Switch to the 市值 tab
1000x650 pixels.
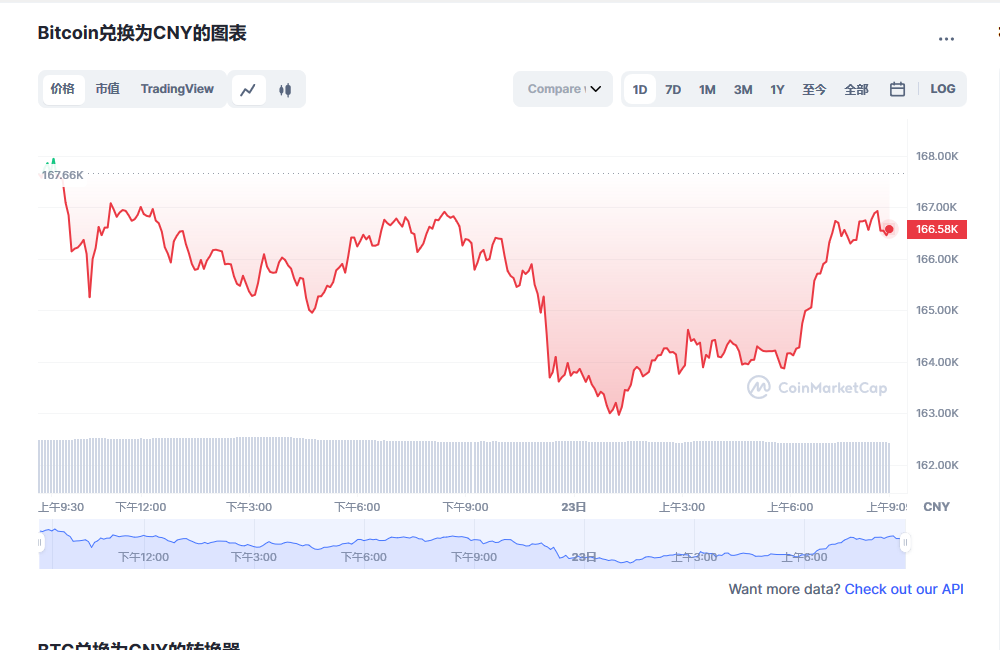click(x=107, y=89)
